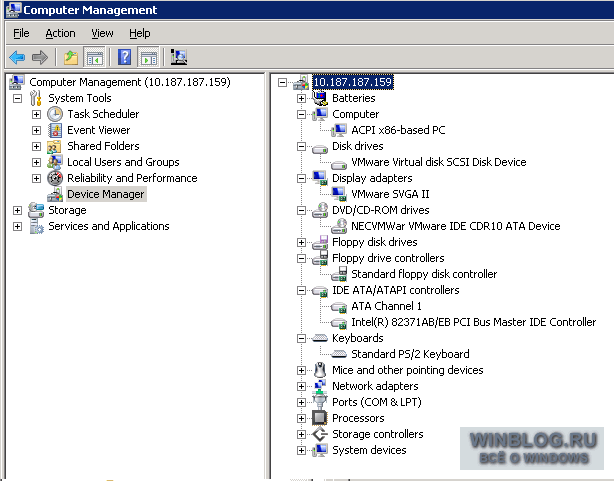This screenshot has height=481, width=614.
Task: Open Help via the question mark icon
Action: pos(125,58)
